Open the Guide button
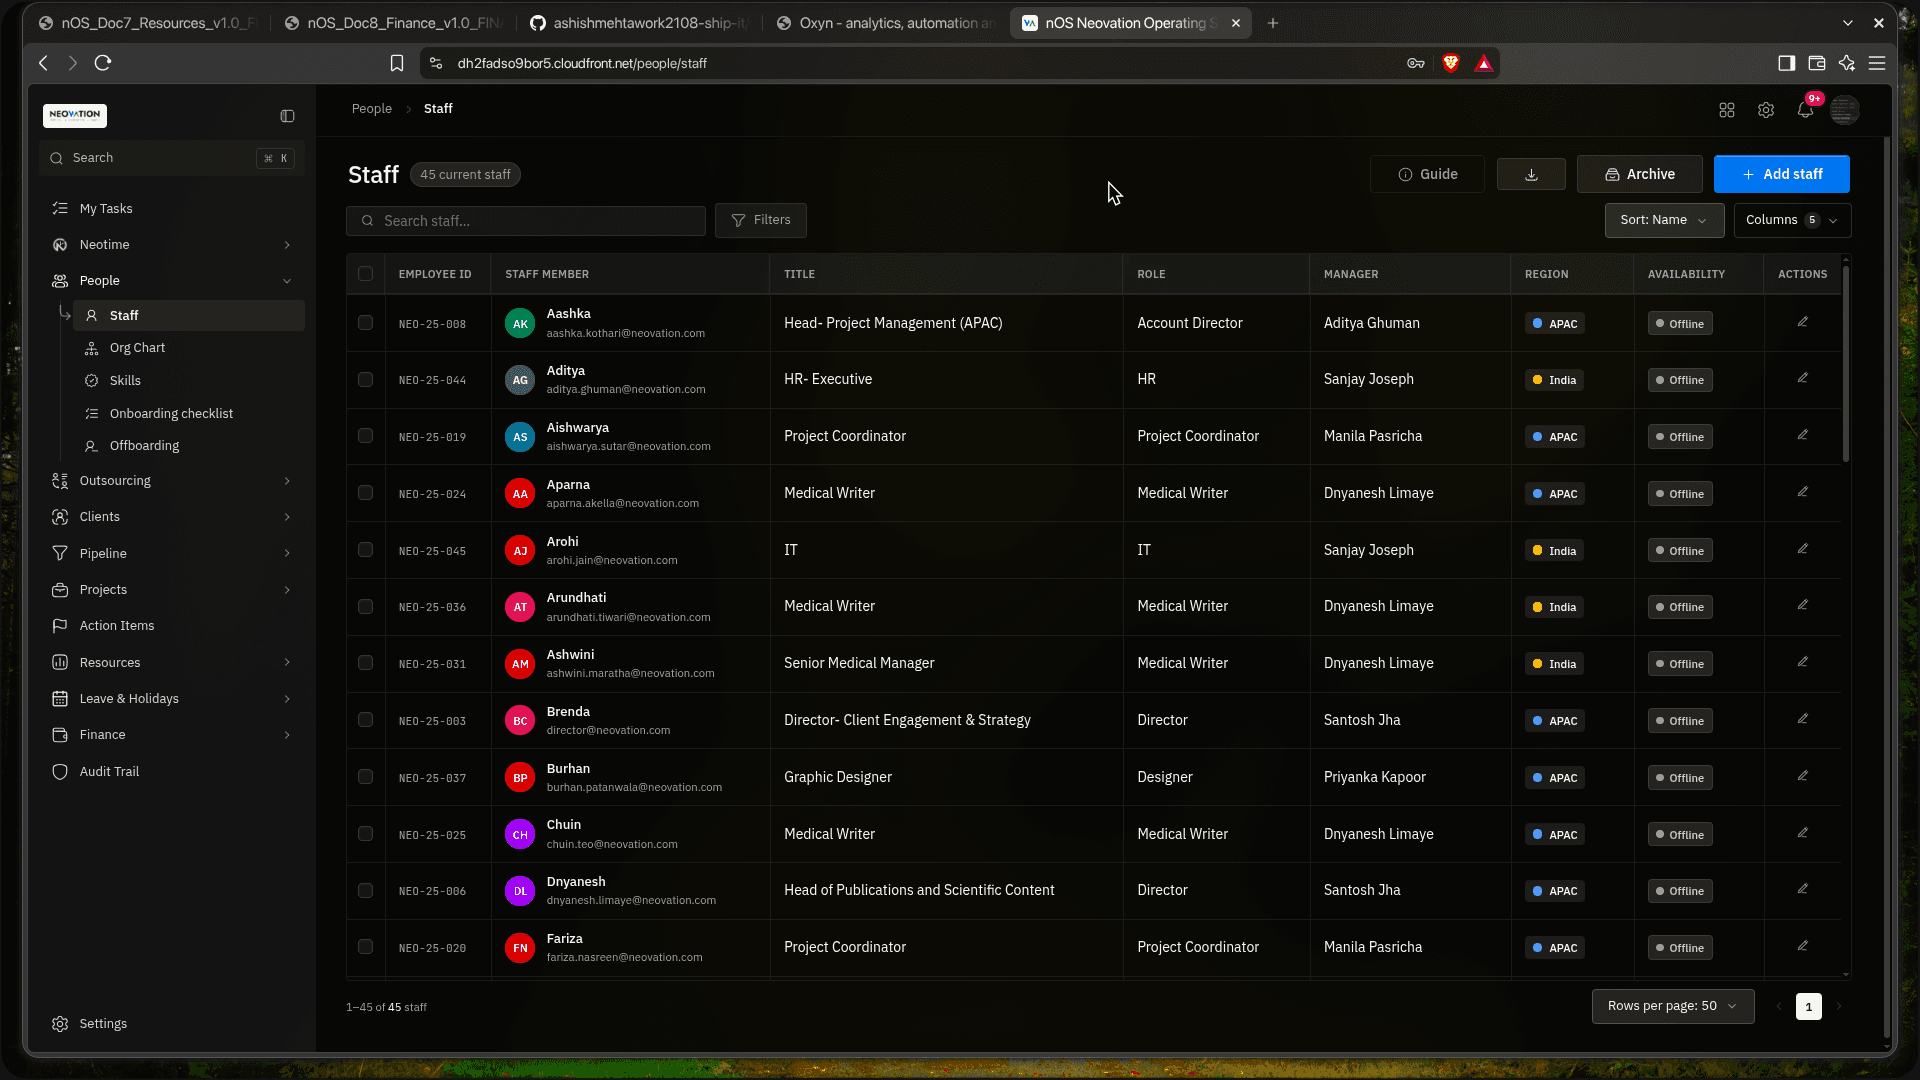The image size is (1920, 1080). (1427, 174)
